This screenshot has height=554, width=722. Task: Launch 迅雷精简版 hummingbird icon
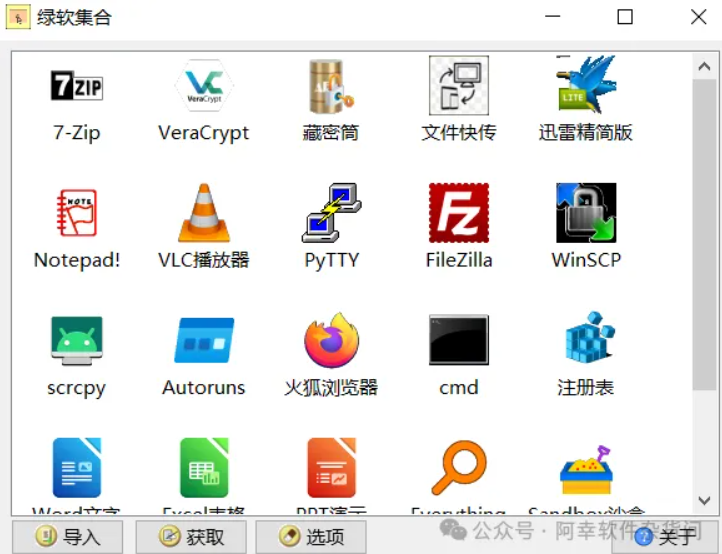coord(586,84)
